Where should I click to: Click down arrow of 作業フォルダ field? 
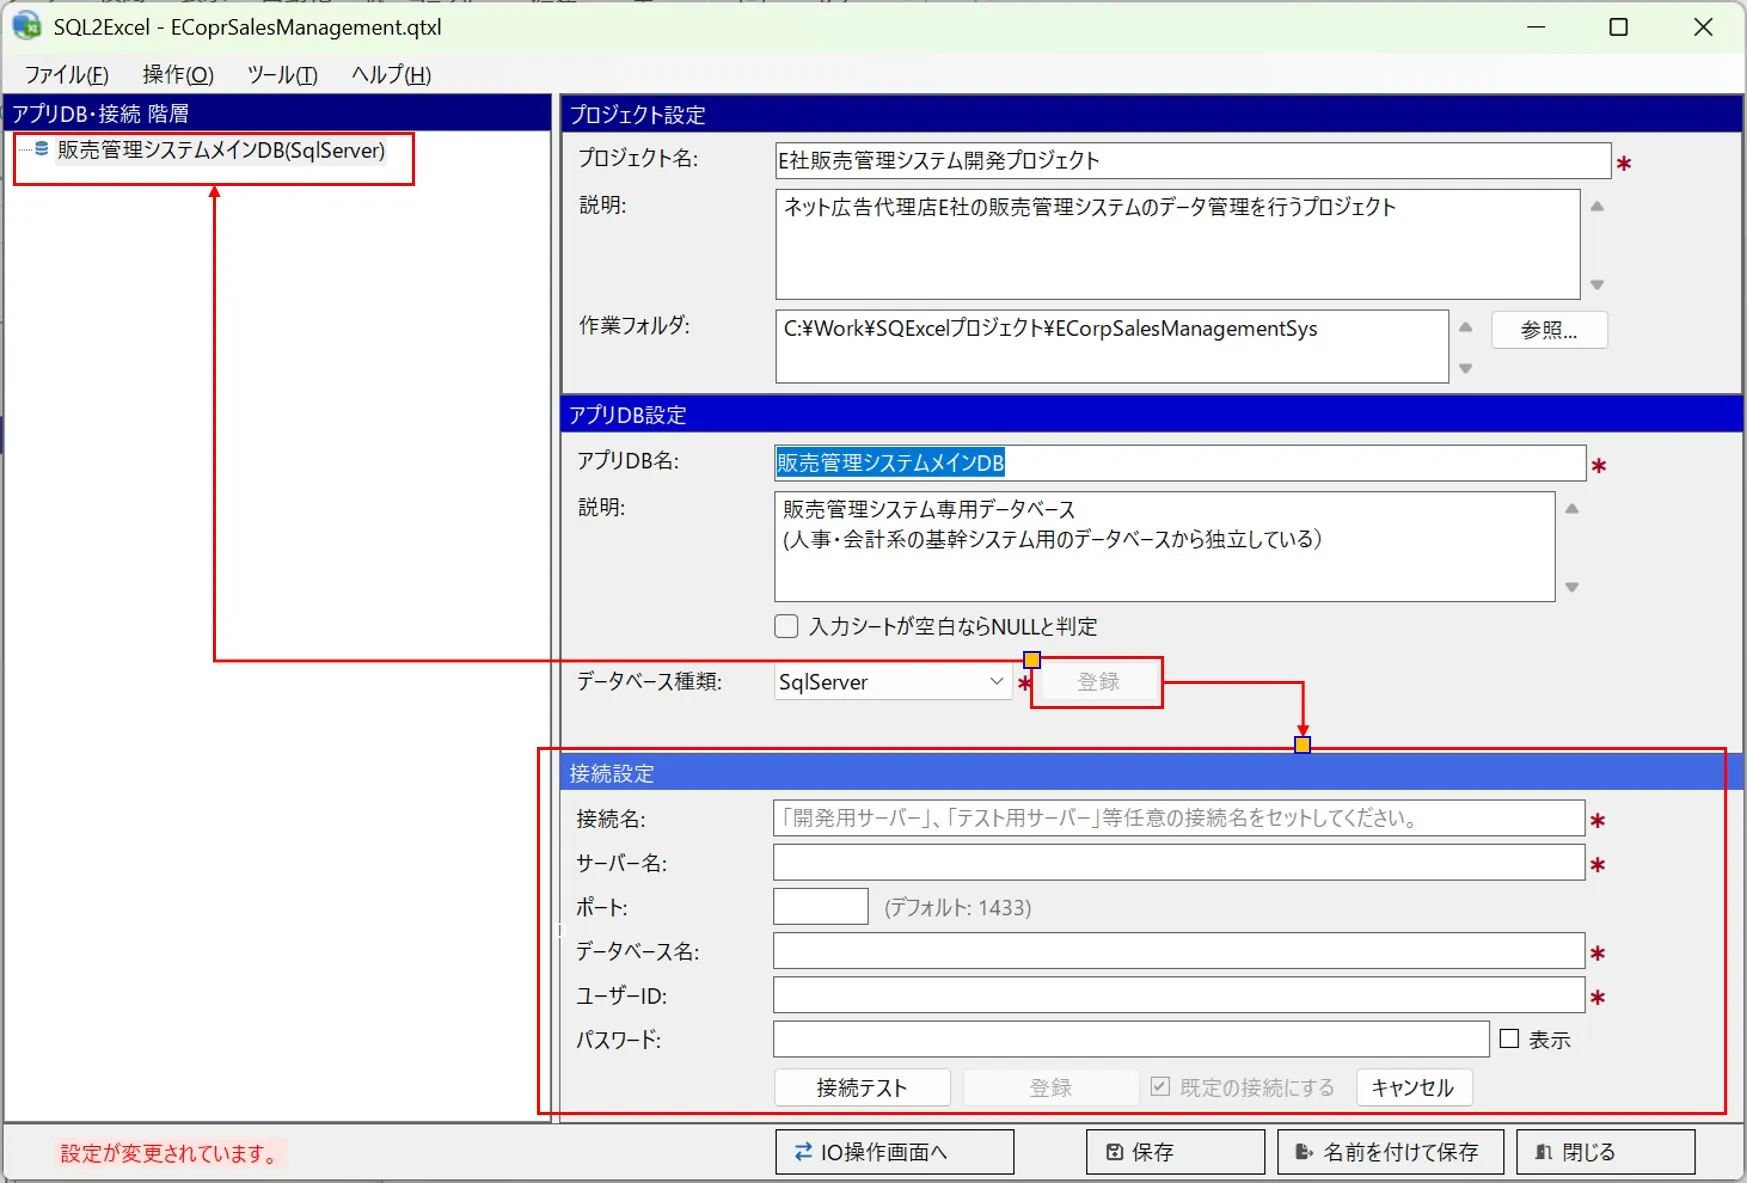(1465, 368)
